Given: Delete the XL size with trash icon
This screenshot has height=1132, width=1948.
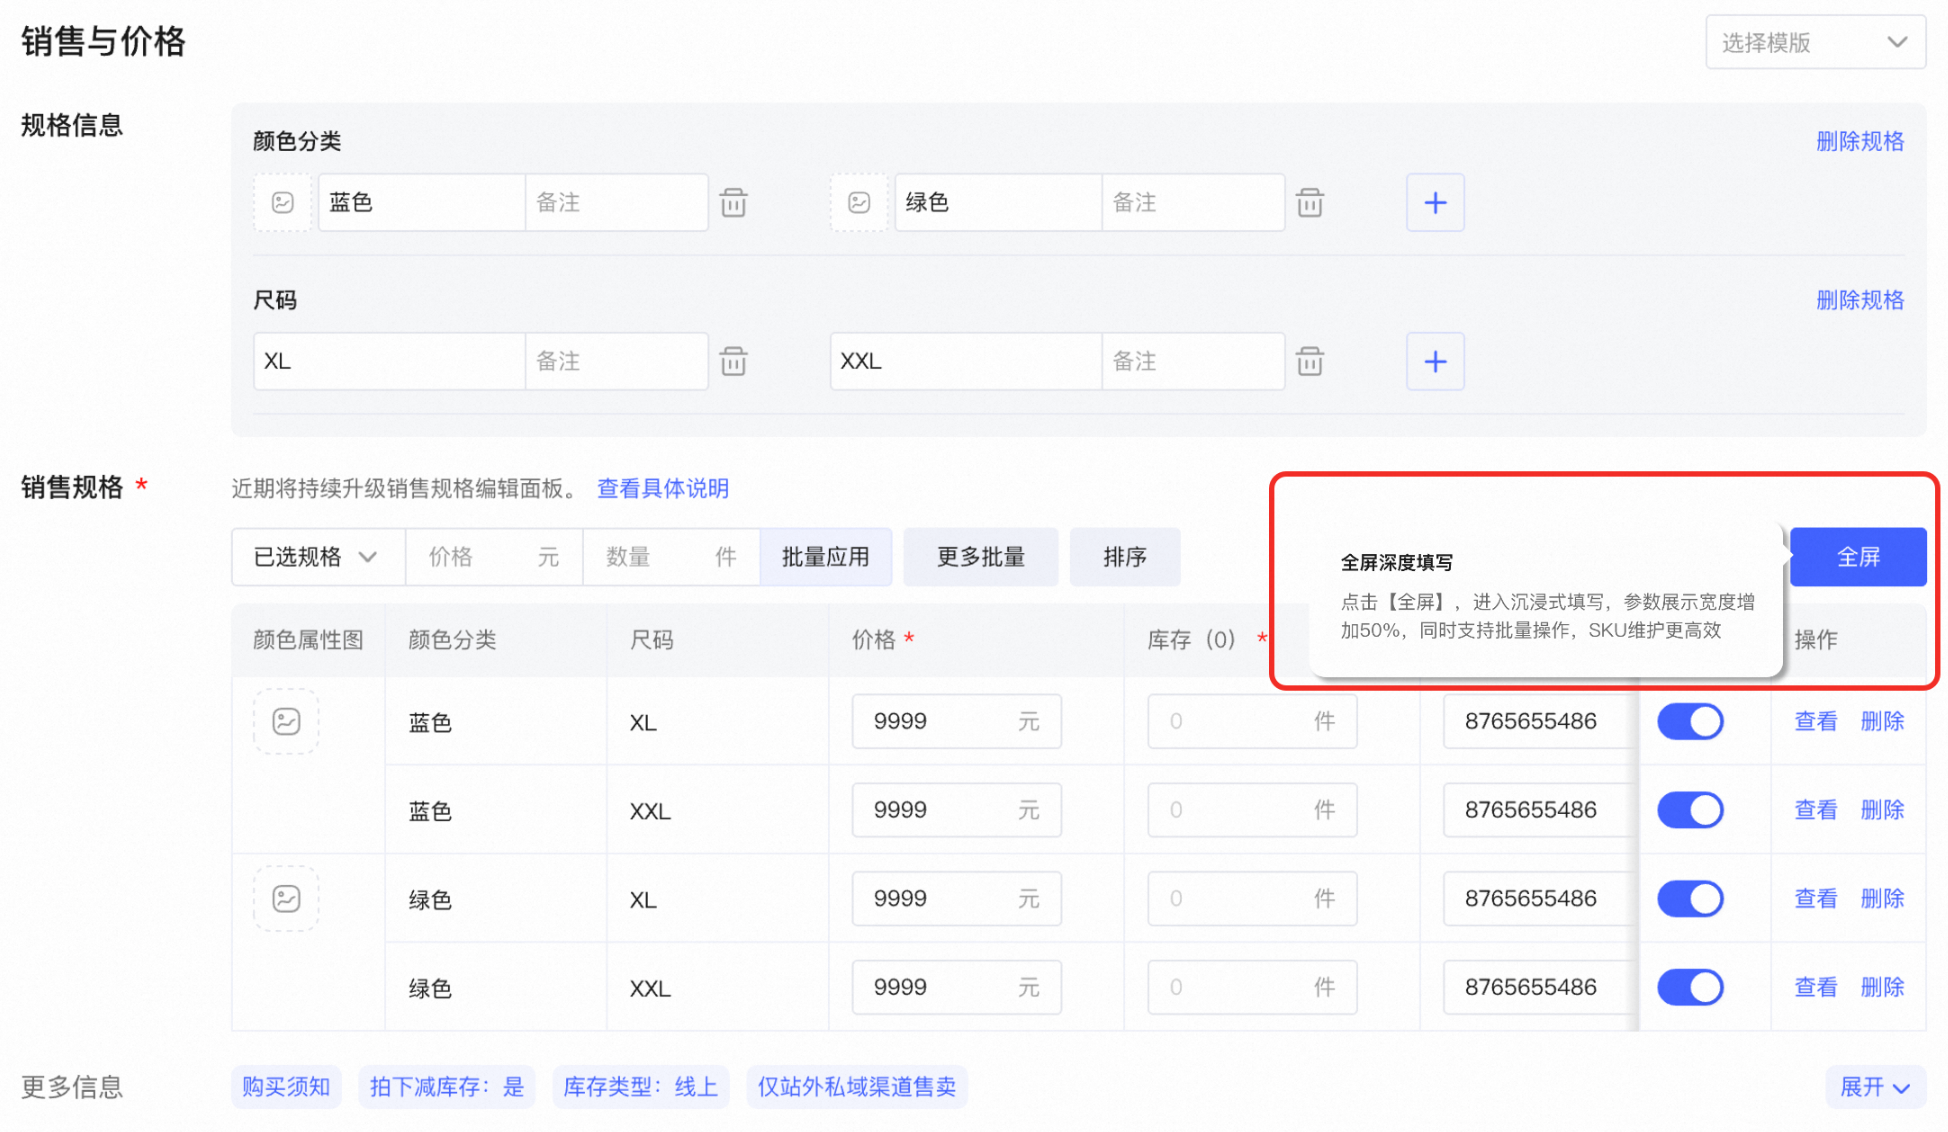Looking at the screenshot, I should [x=734, y=361].
